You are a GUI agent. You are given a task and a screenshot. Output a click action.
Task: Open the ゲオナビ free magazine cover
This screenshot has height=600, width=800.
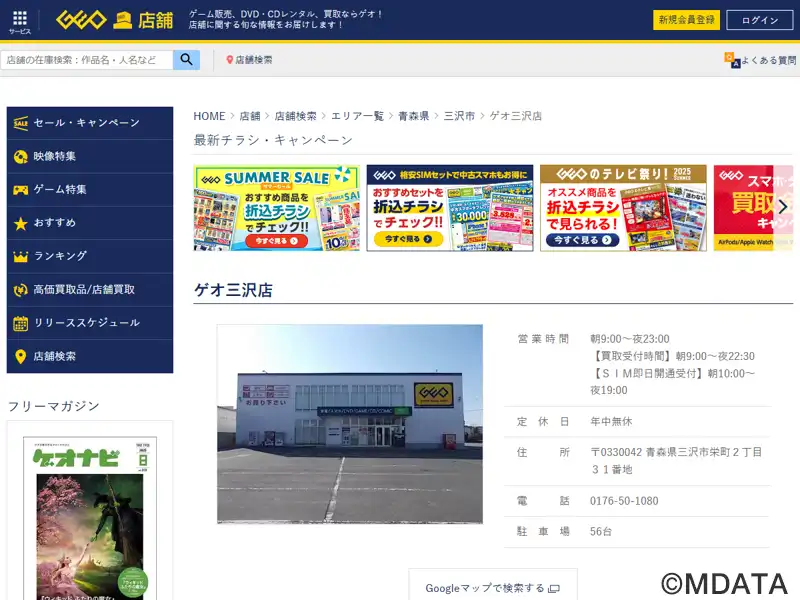coord(90,518)
